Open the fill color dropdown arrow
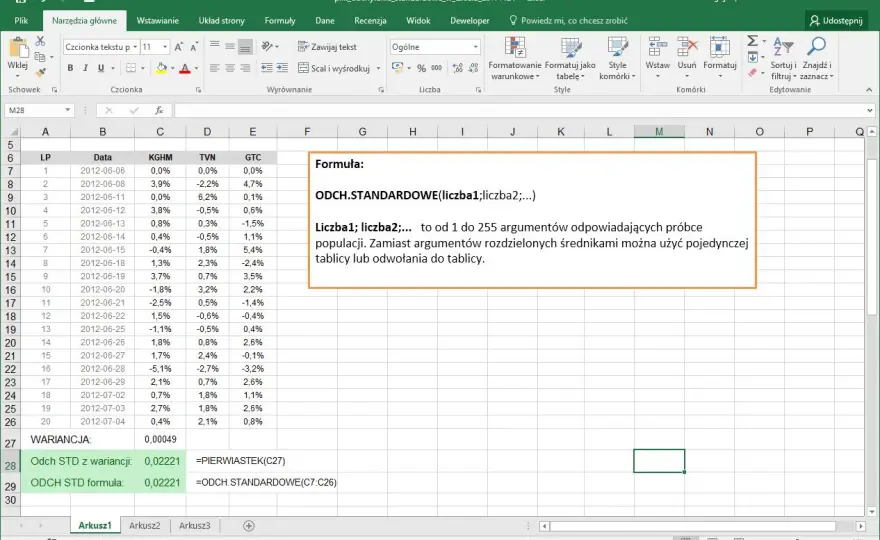Viewport: 880px width, 540px height. 172,68
